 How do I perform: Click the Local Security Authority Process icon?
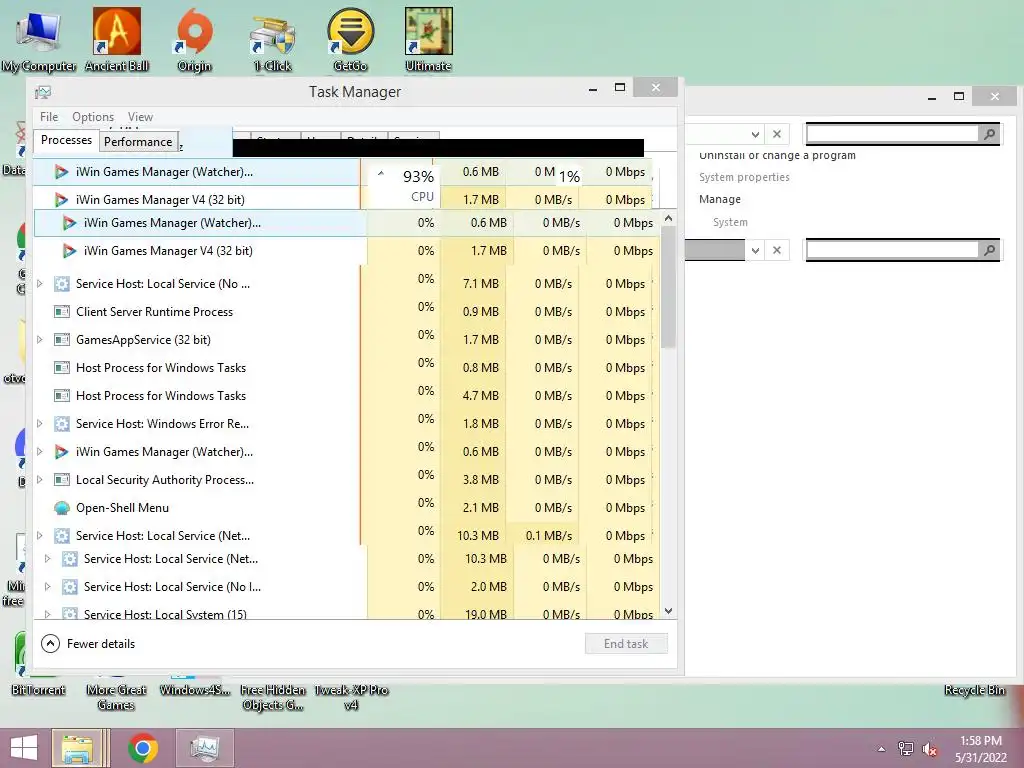pyautogui.click(x=62, y=479)
